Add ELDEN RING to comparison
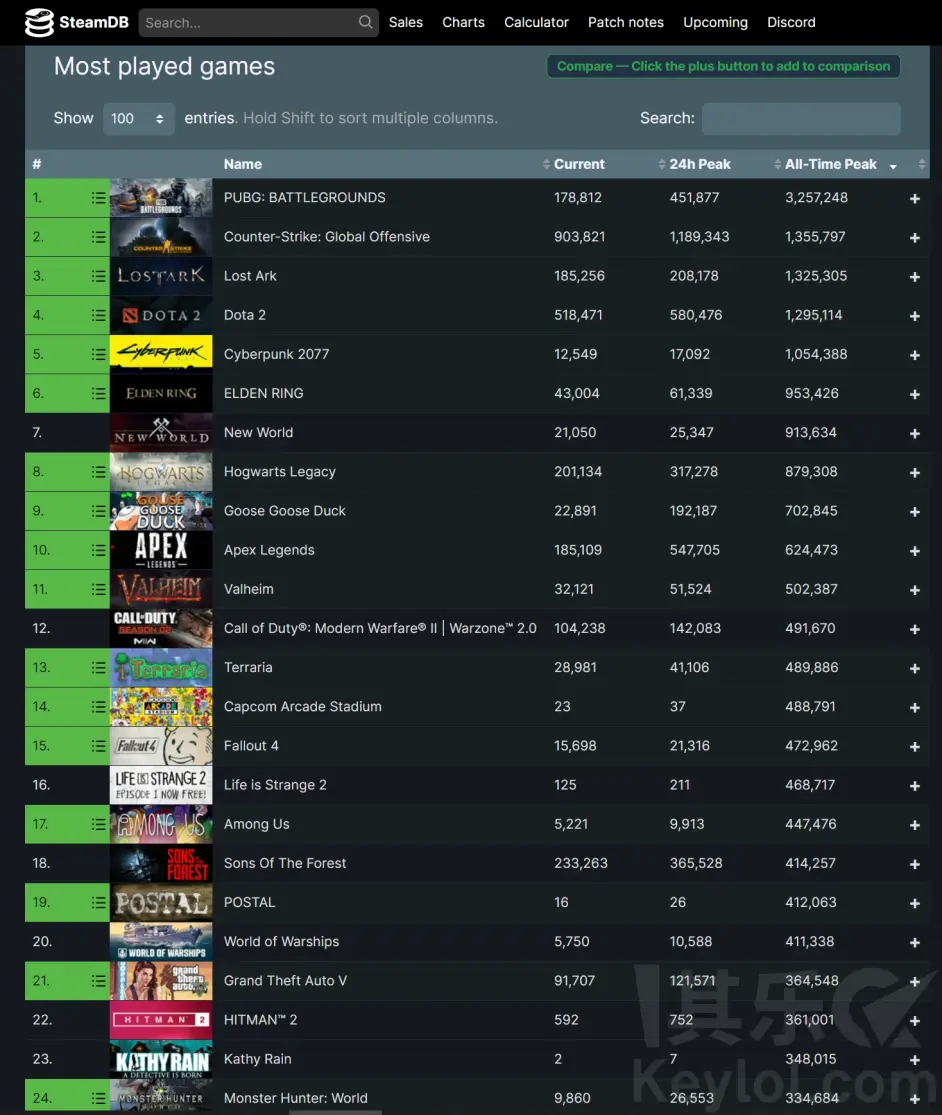The width and height of the screenshot is (942, 1115). (x=914, y=394)
